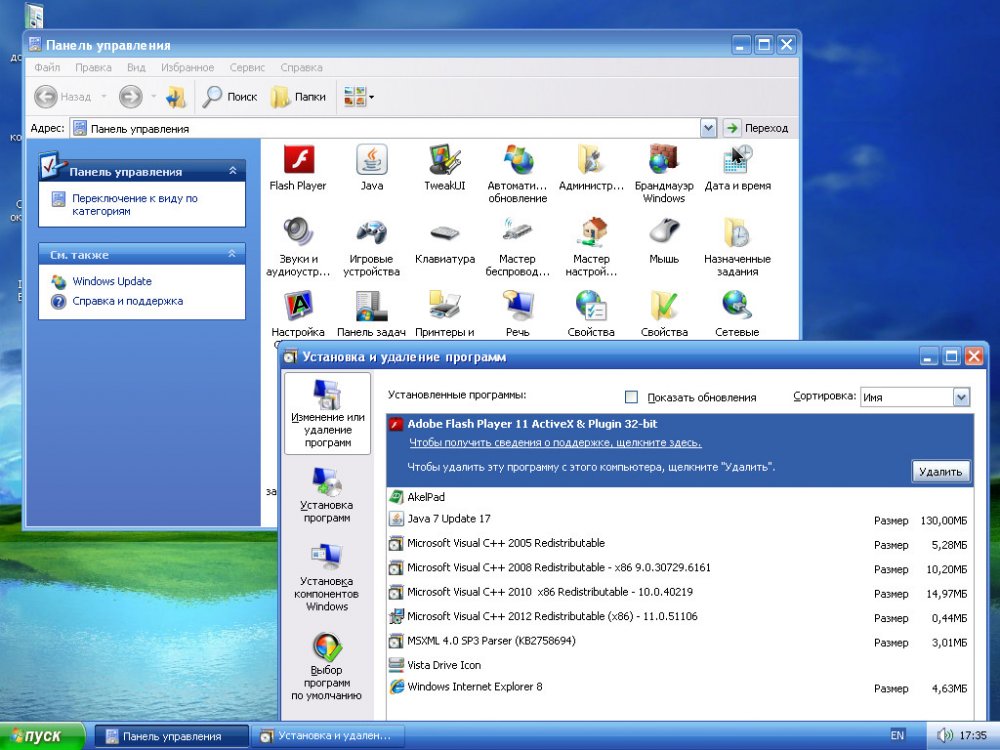Open Поиск in the Control Panel toolbar
Screen dimensions: 1000x750
coord(230,97)
